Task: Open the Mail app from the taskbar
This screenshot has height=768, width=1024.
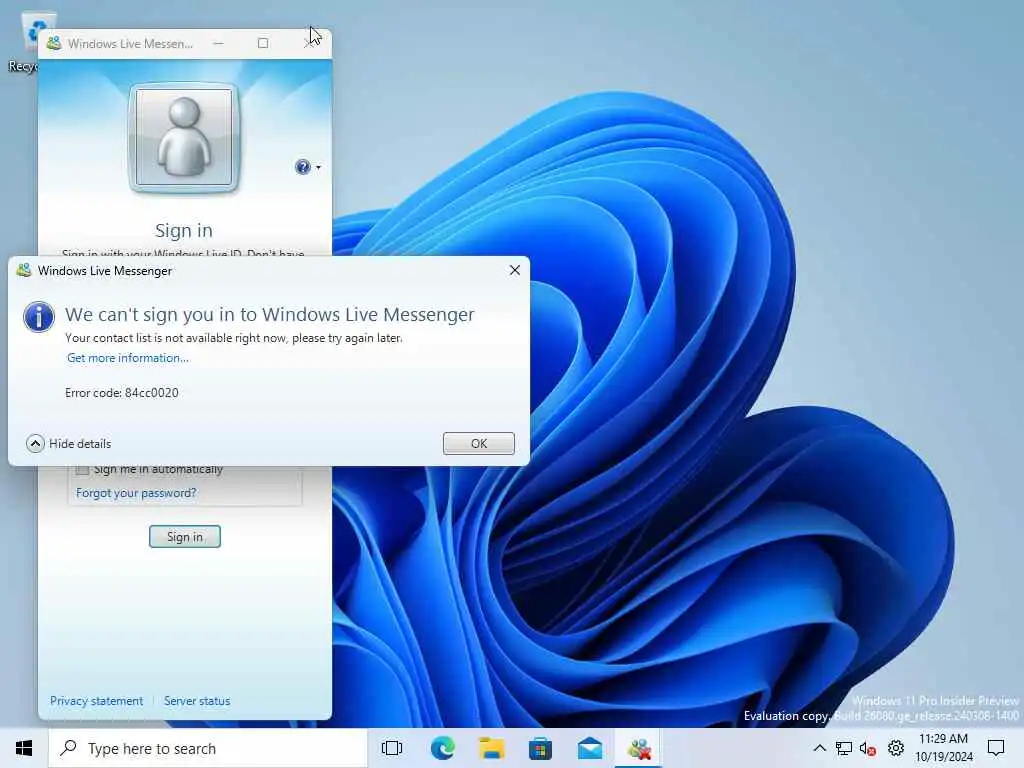Action: click(x=590, y=748)
